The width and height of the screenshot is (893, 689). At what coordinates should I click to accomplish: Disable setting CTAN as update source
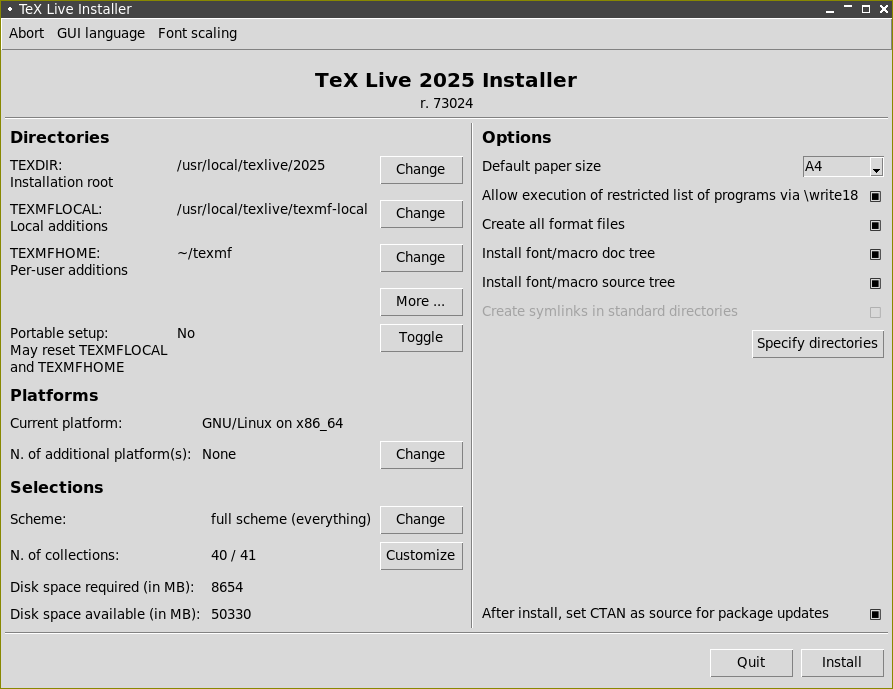tap(875, 614)
